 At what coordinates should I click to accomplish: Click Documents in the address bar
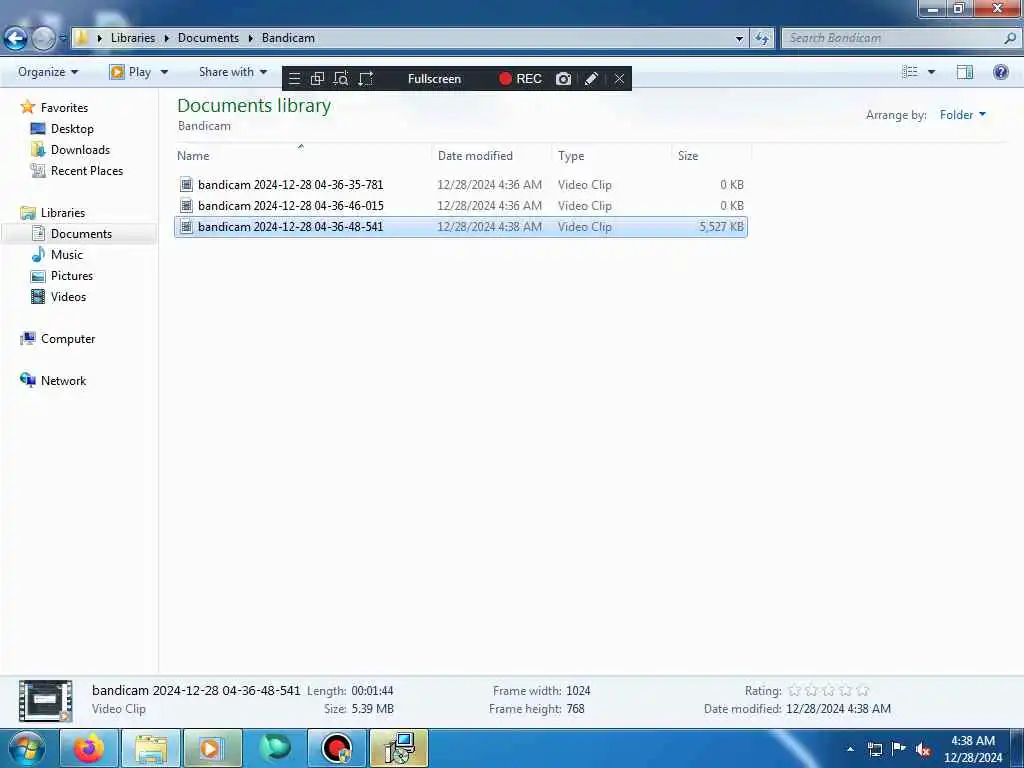point(208,38)
